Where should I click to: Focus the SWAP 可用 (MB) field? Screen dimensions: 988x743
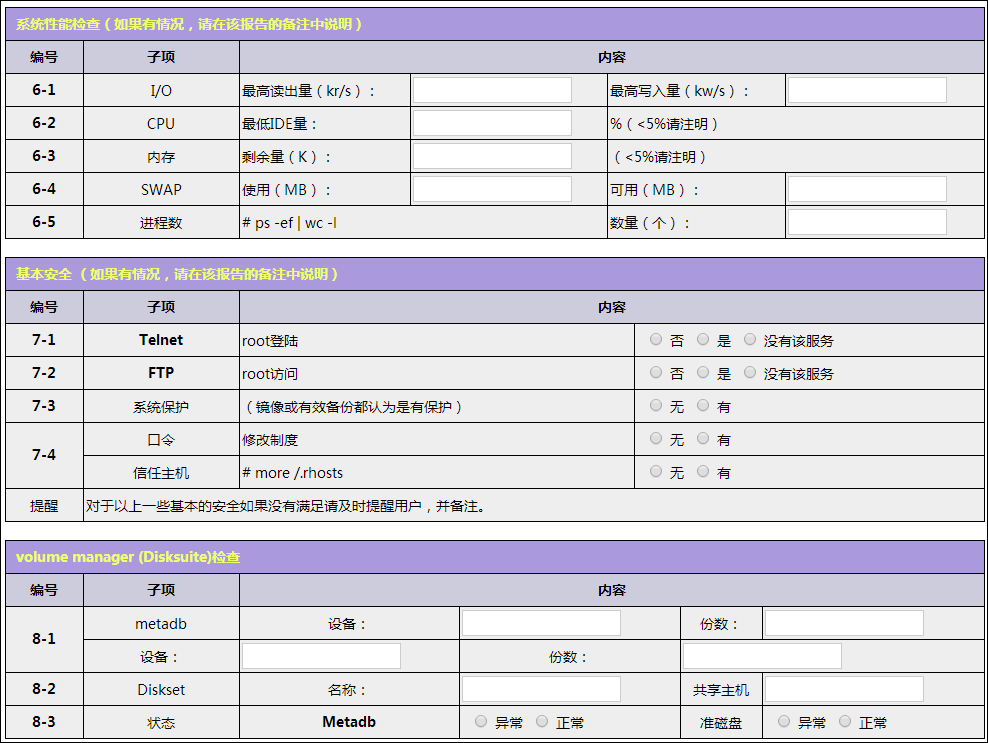click(867, 189)
